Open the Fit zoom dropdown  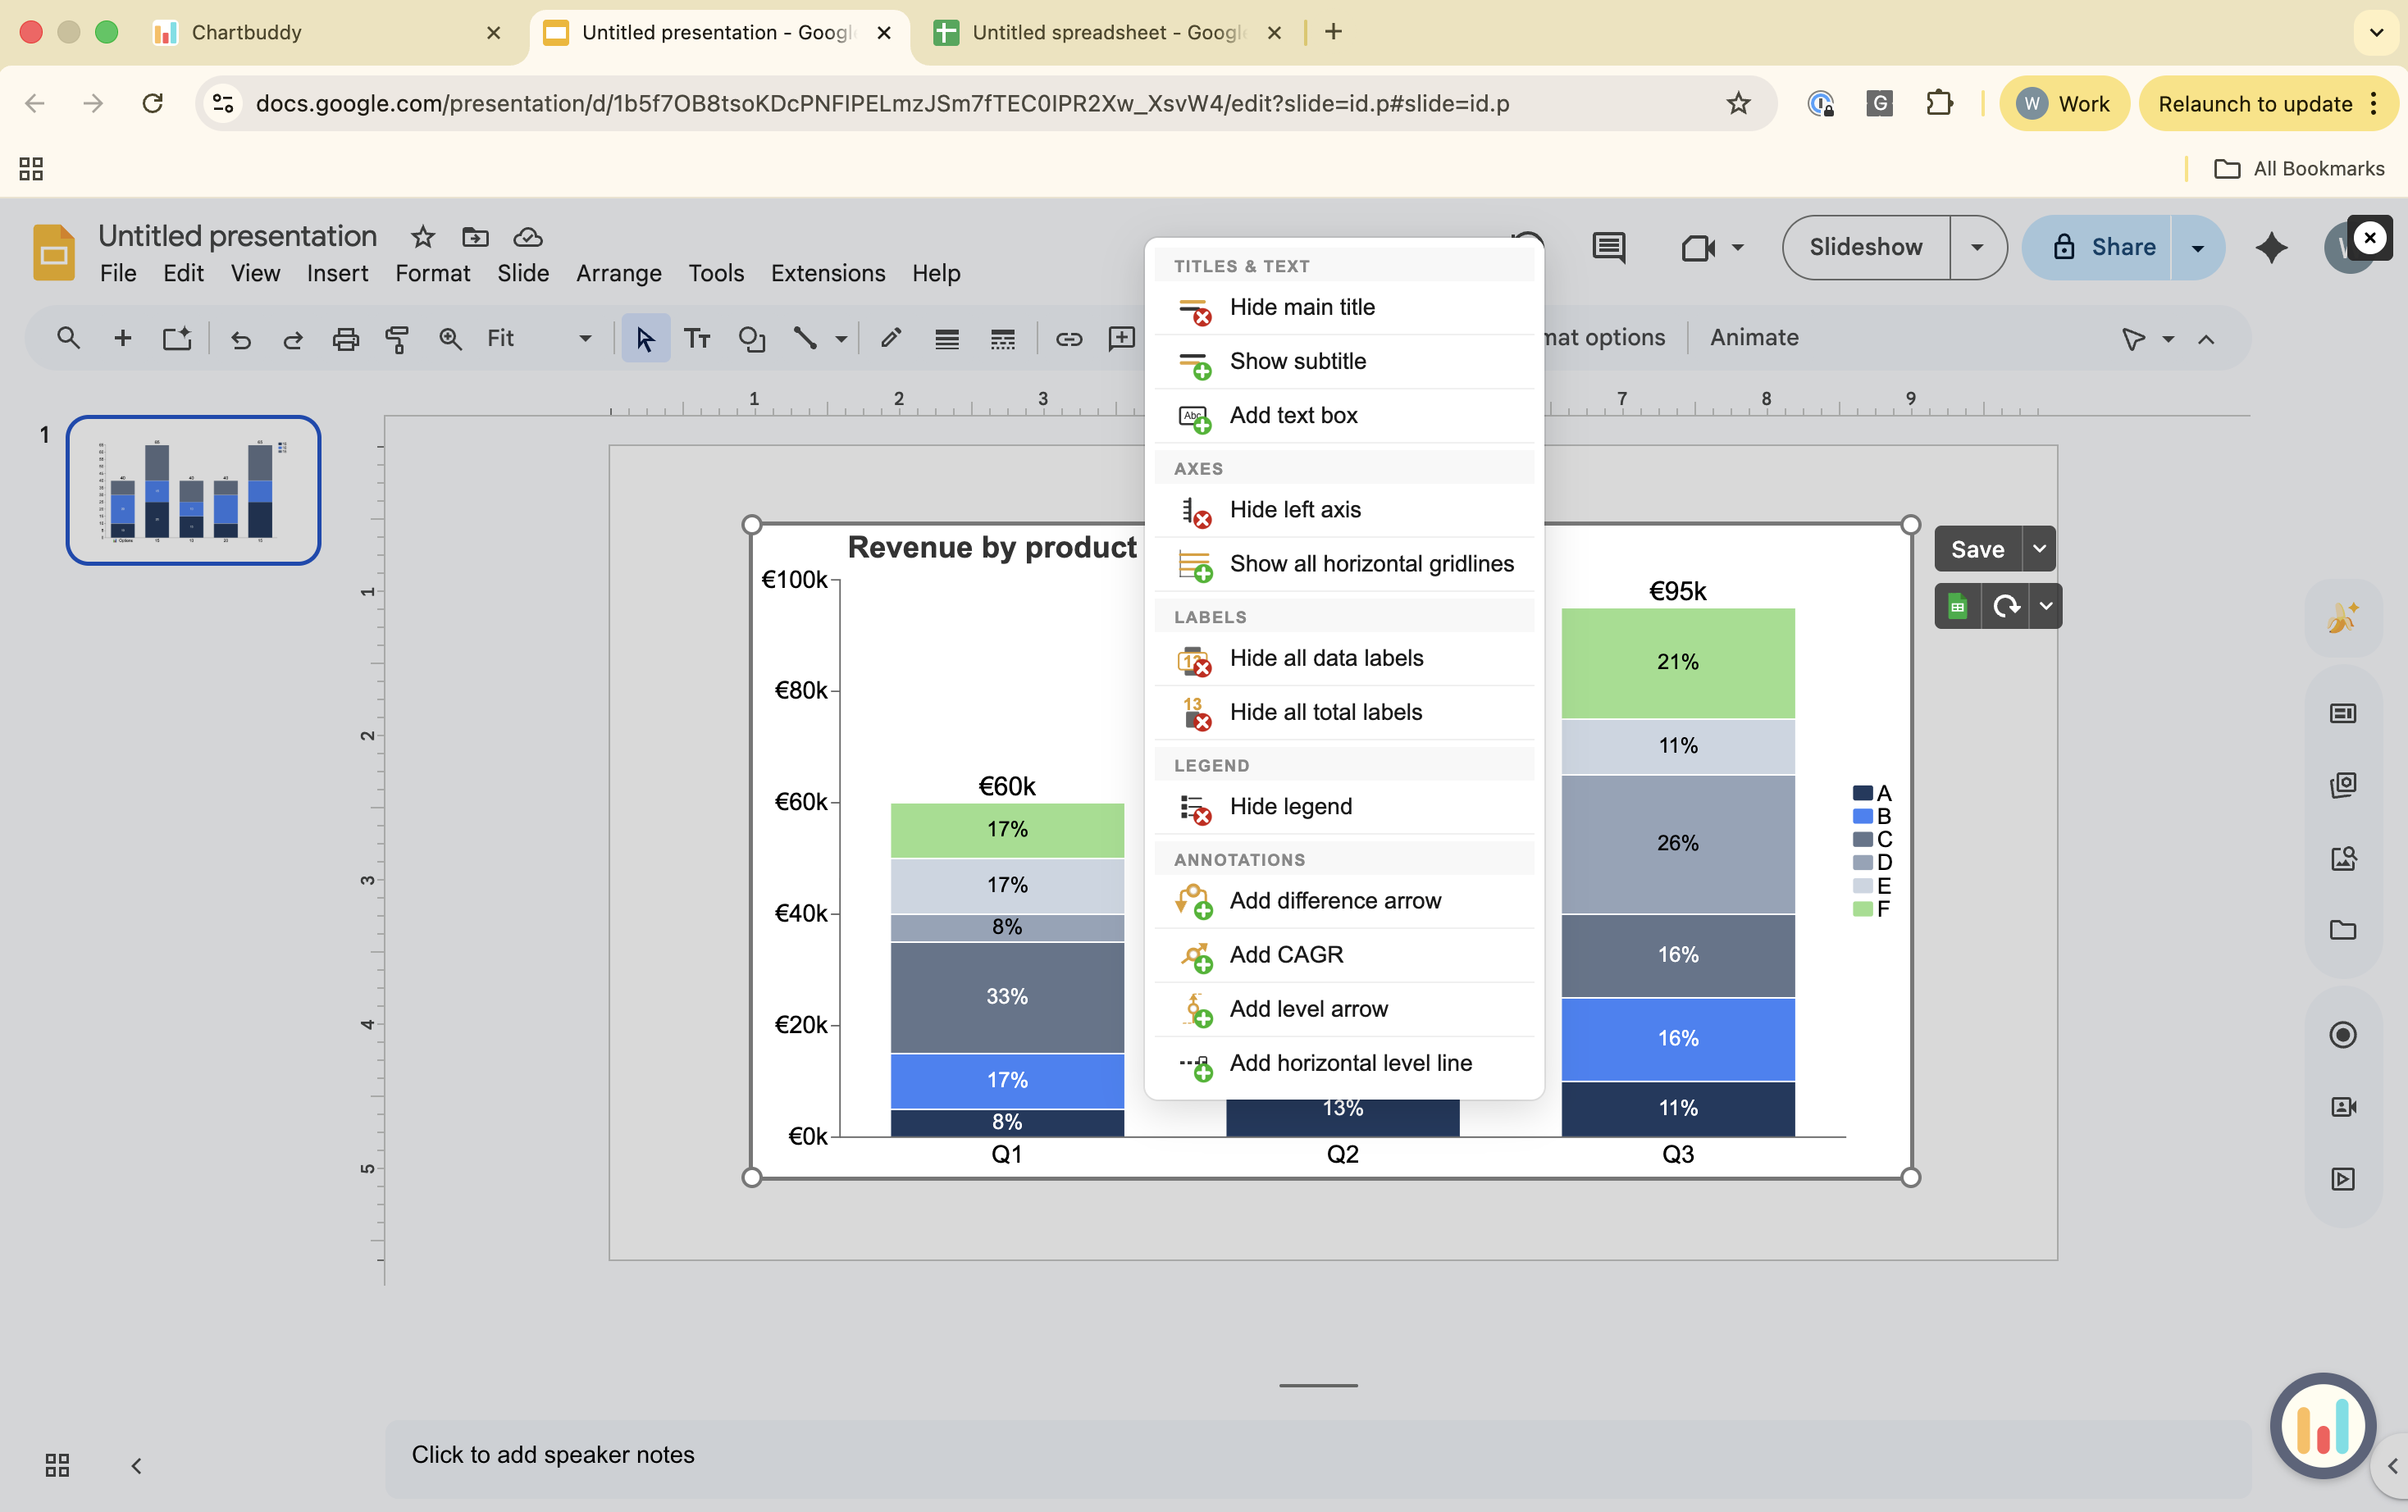583,338
